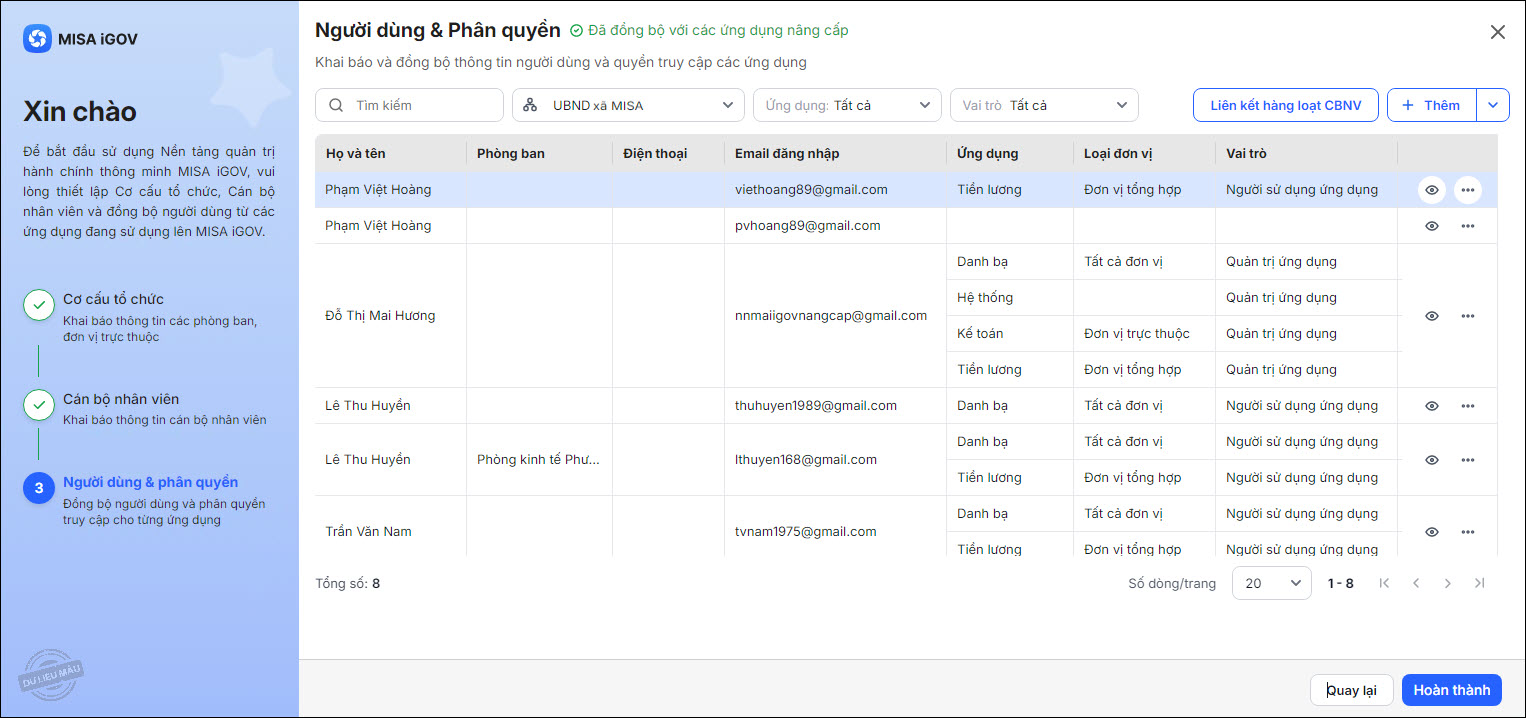Open the UBND xã MISA unit dropdown
The height and width of the screenshot is (718, 1526).
628,105
